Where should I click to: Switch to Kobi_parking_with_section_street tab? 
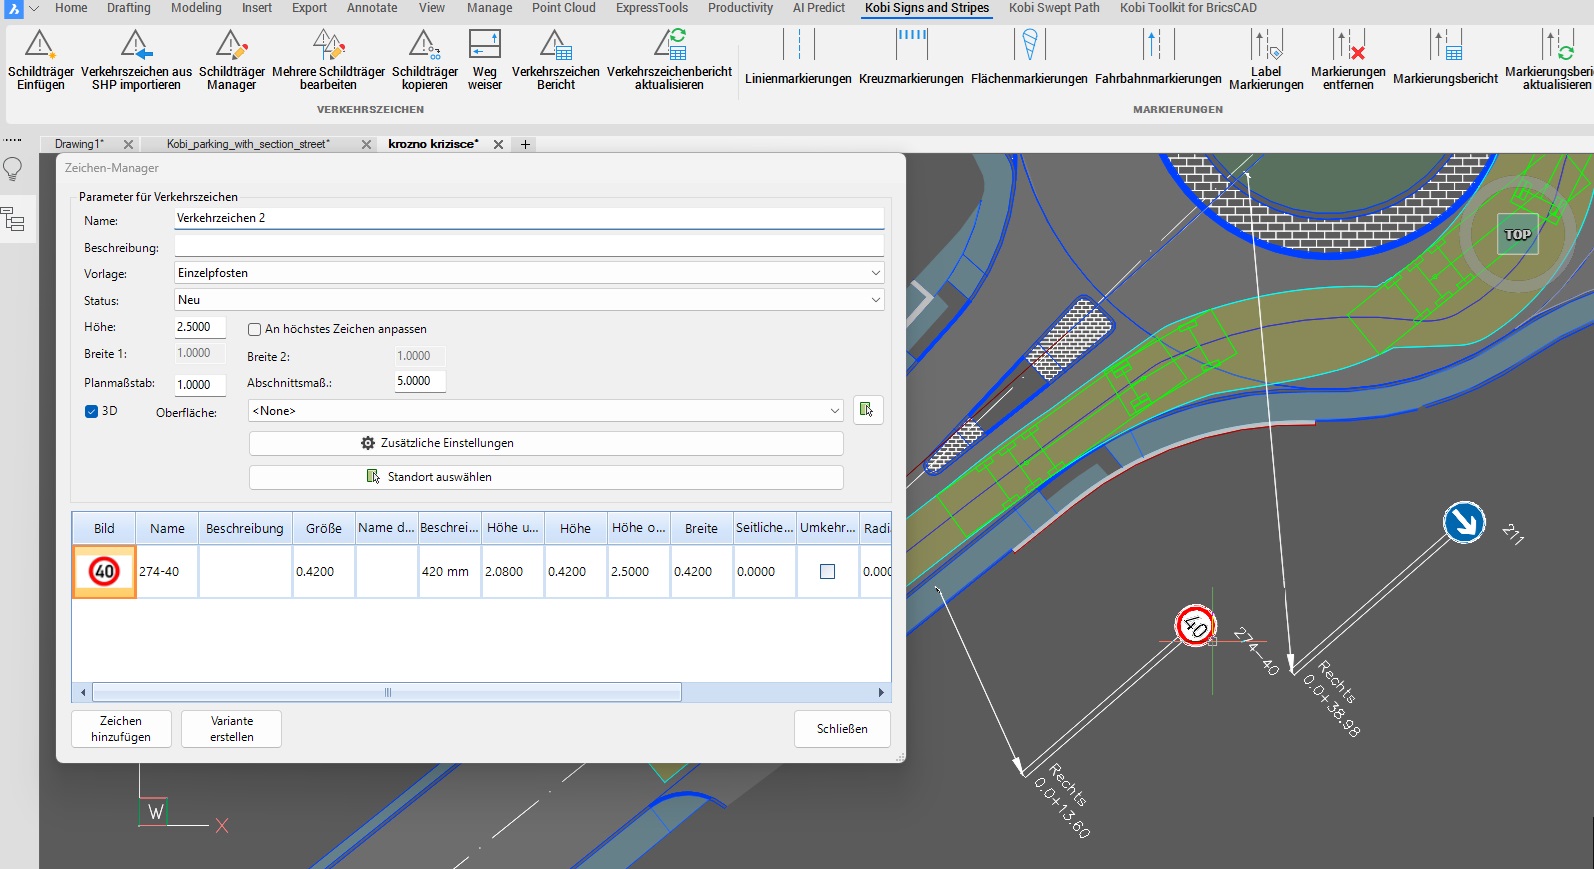[x=248, y=144]
